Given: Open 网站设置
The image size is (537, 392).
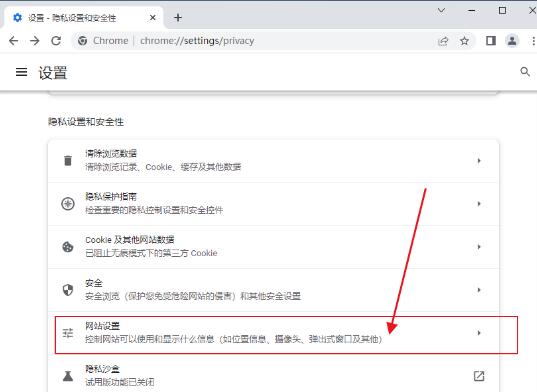Looking at the screenshot, I should click(x=273, y=333).
